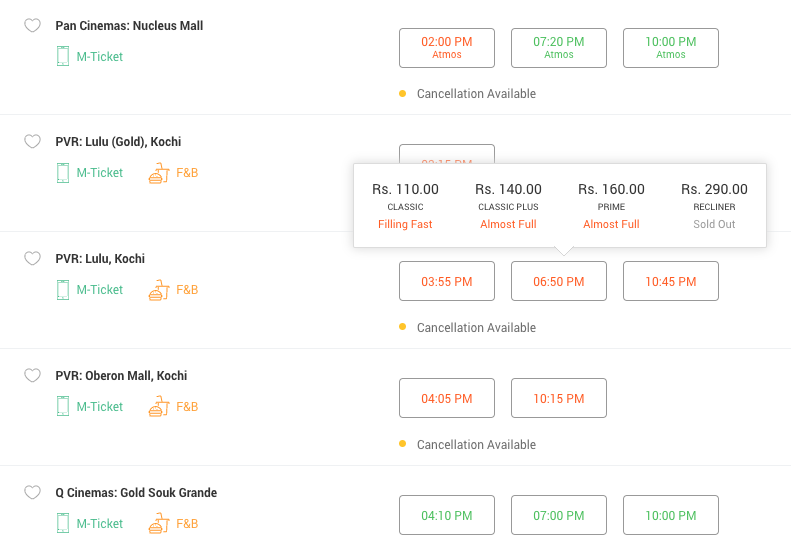791x553 pixels.
Task: Click heart icon beside PVR: Lulu, Kochi
Action: [32, 259]
